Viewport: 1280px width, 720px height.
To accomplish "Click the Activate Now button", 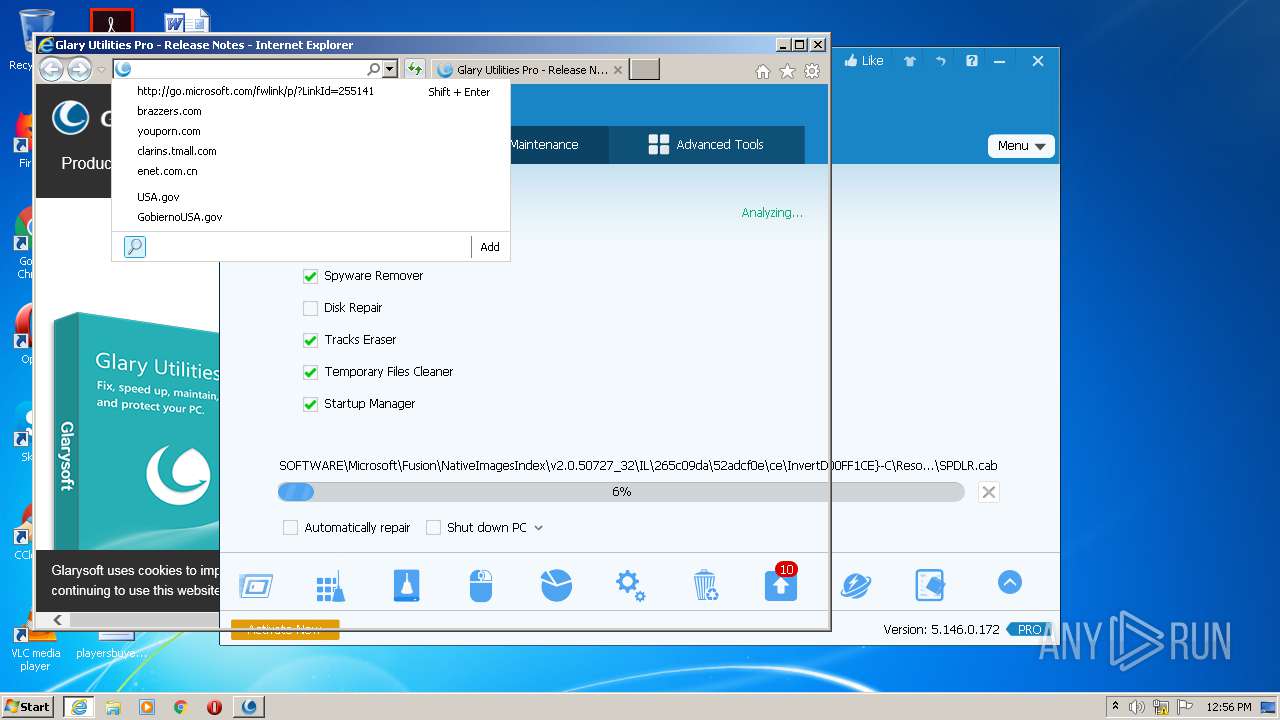I will click(285, 629).
